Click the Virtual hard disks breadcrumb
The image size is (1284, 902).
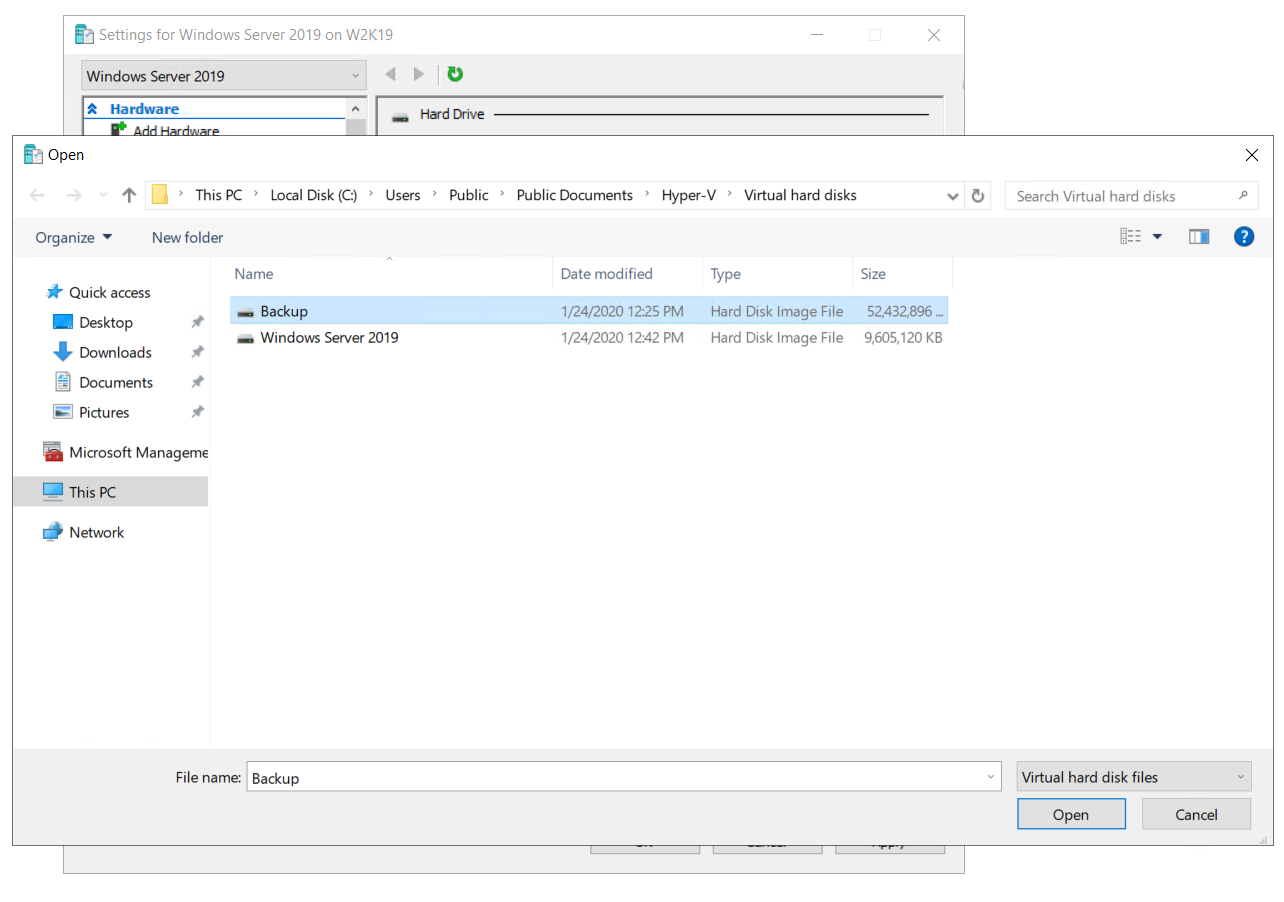[800, 196]
